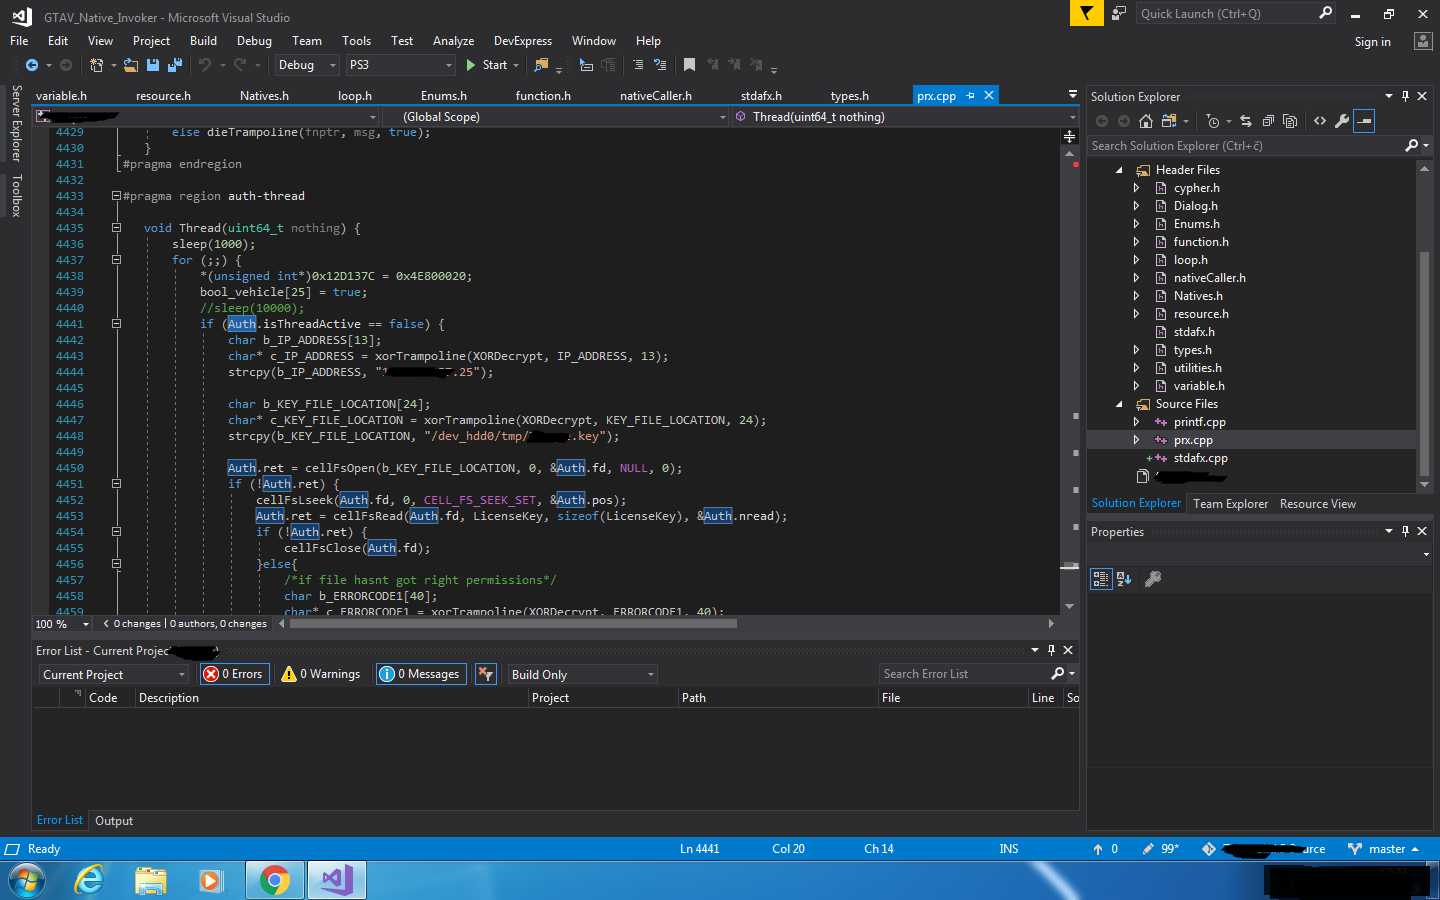This screenshot has height=900, width=1440.
Task: Click the Save All icon
Action: coord(175,65)
